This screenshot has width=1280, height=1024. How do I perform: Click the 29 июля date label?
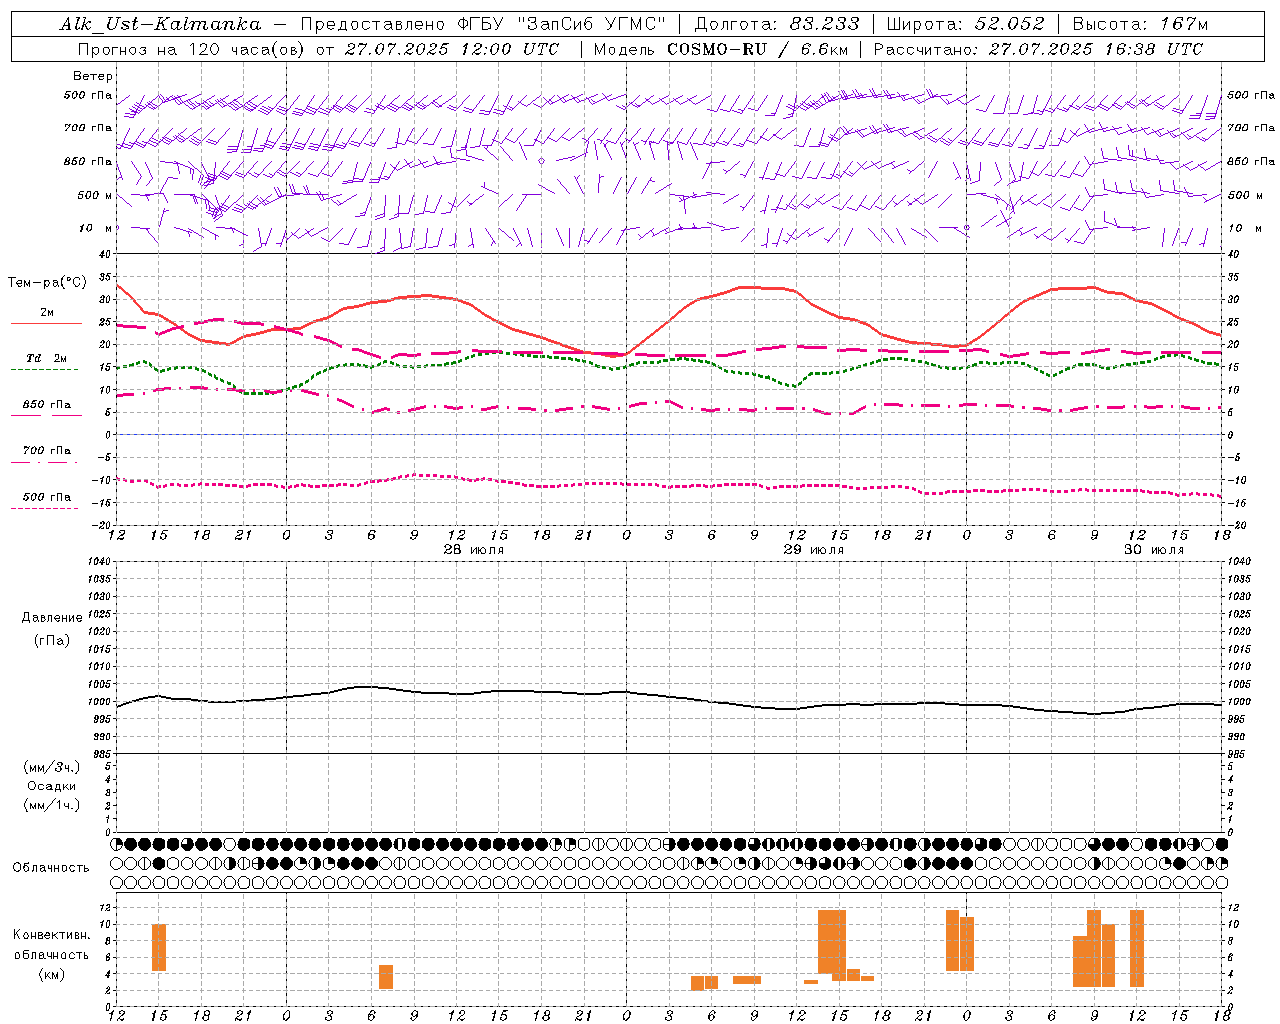click(x=813, y=550)
